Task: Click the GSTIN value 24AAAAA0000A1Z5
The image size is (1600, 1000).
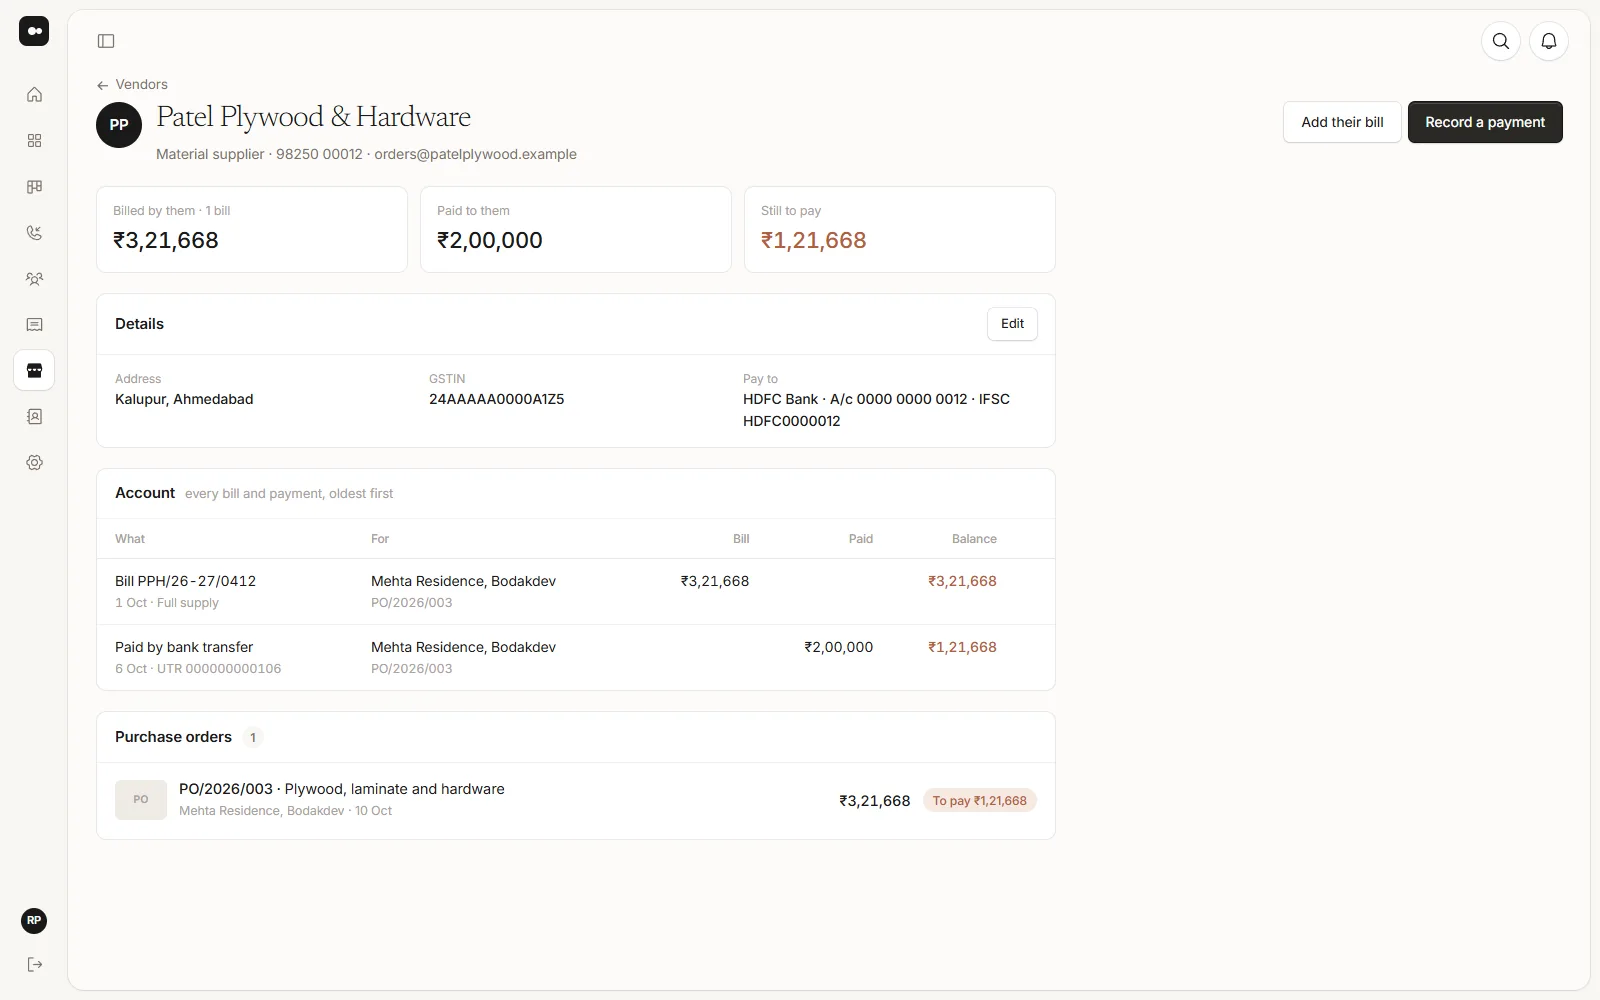Action: pyautogui.click(x=496, y=399)
